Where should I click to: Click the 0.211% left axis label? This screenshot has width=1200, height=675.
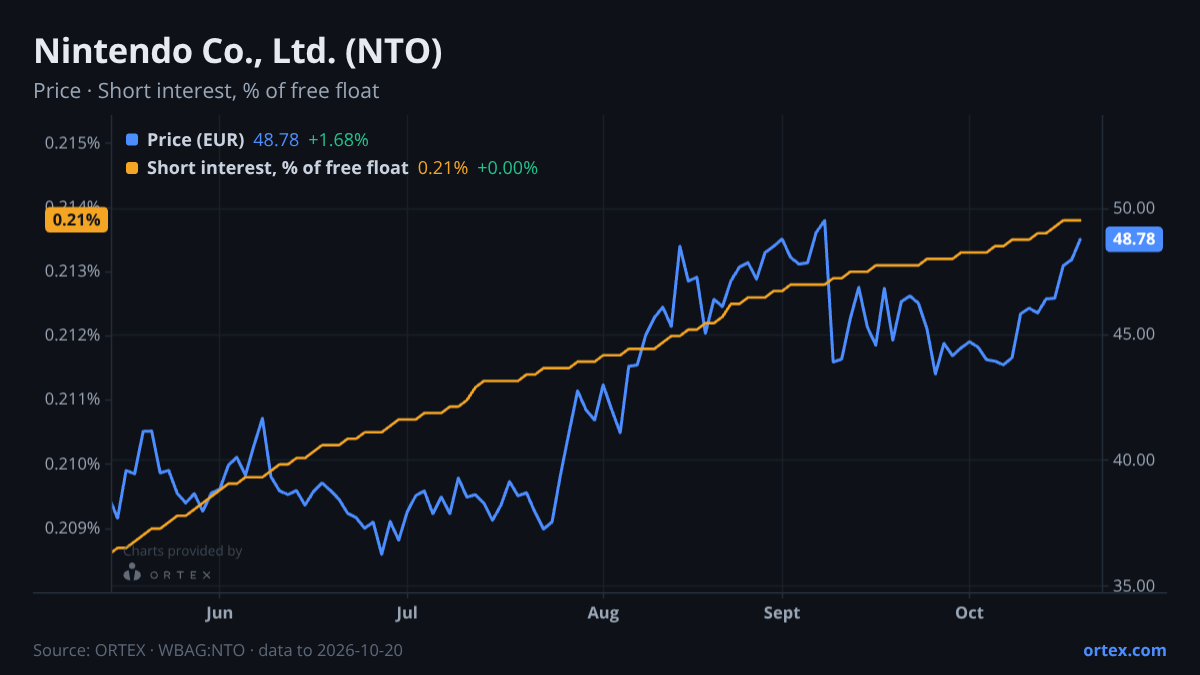72,399
